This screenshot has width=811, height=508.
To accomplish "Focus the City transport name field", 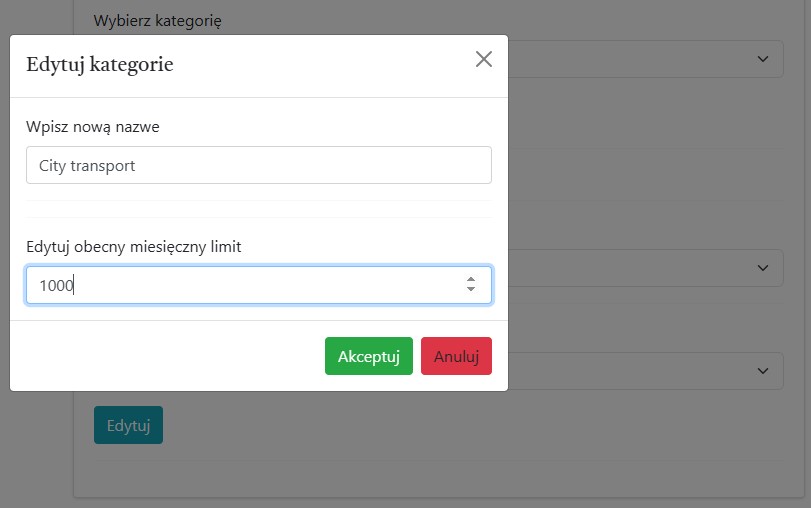I will point(259,166).
